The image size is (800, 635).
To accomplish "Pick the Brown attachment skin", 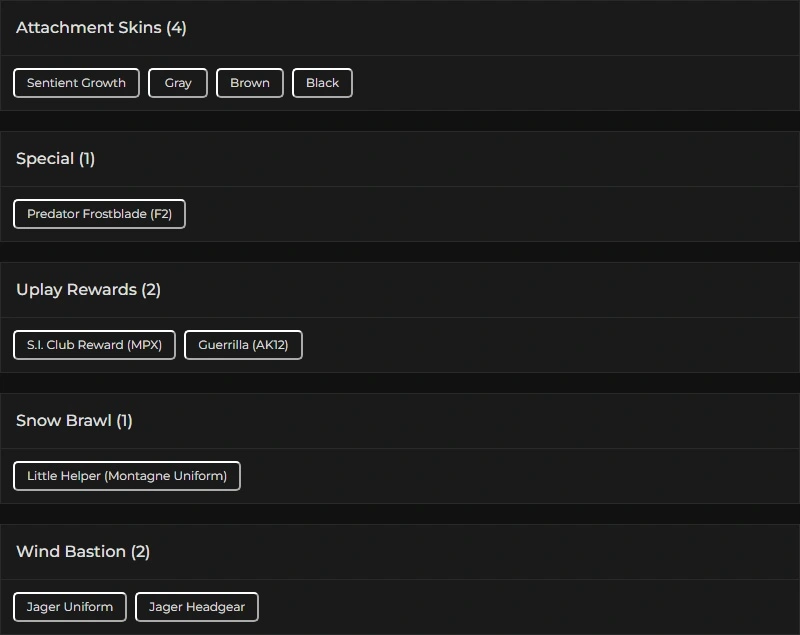I will point(250,83).
